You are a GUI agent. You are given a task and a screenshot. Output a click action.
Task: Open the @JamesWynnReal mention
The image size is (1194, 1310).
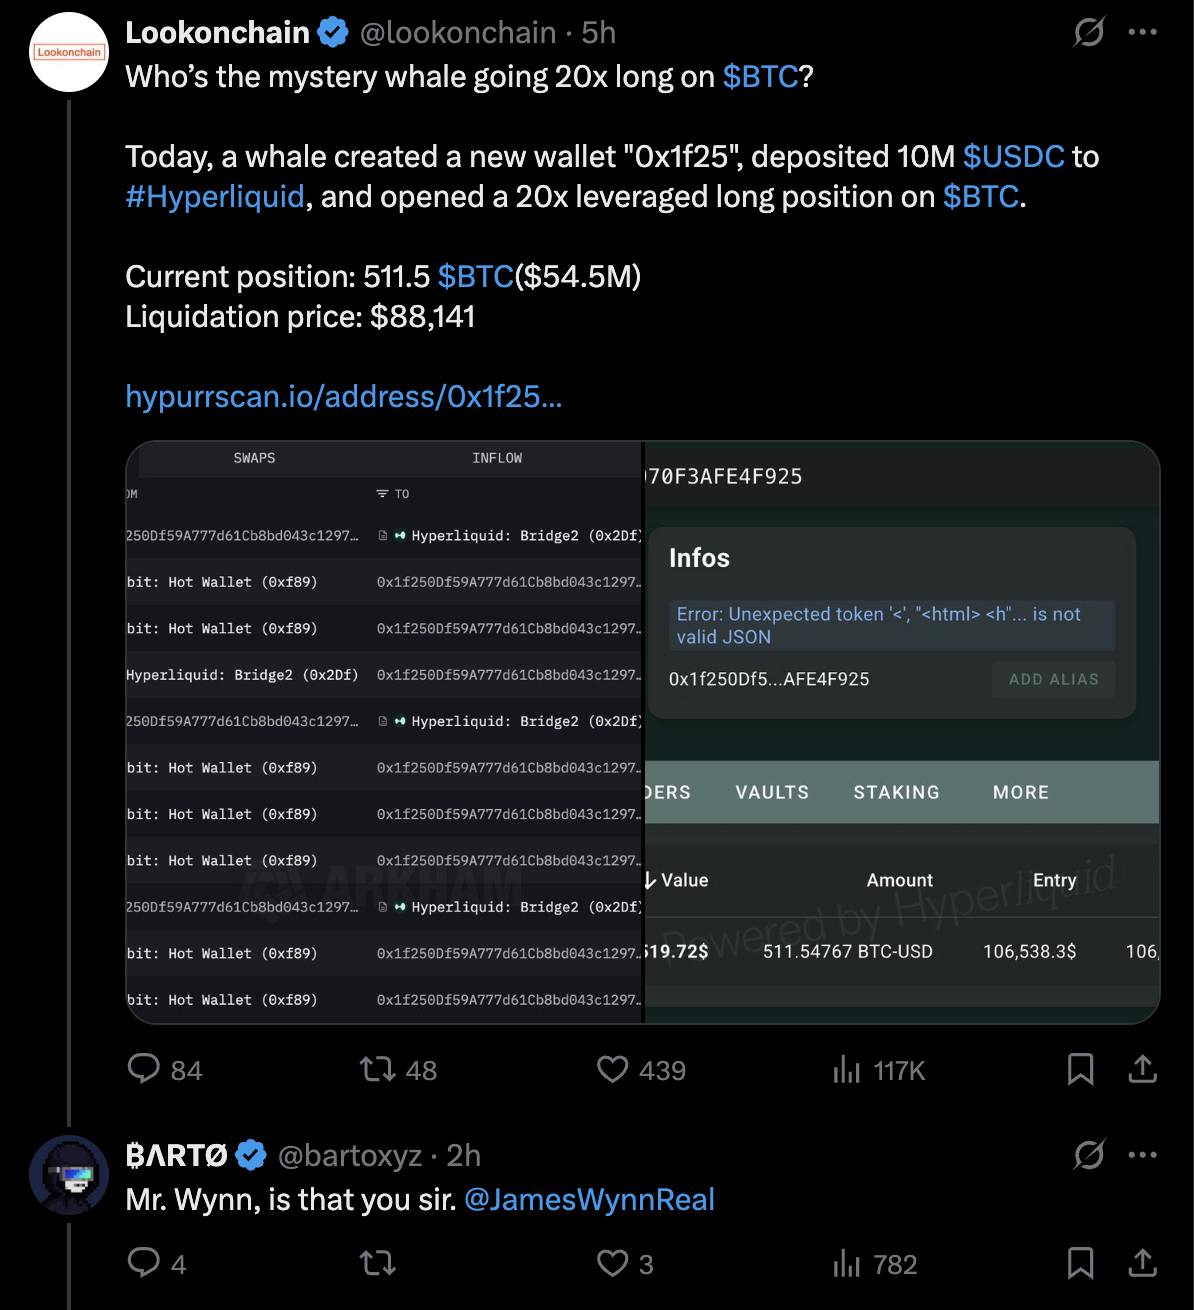pyautogui.click(x=589, y=1200)
